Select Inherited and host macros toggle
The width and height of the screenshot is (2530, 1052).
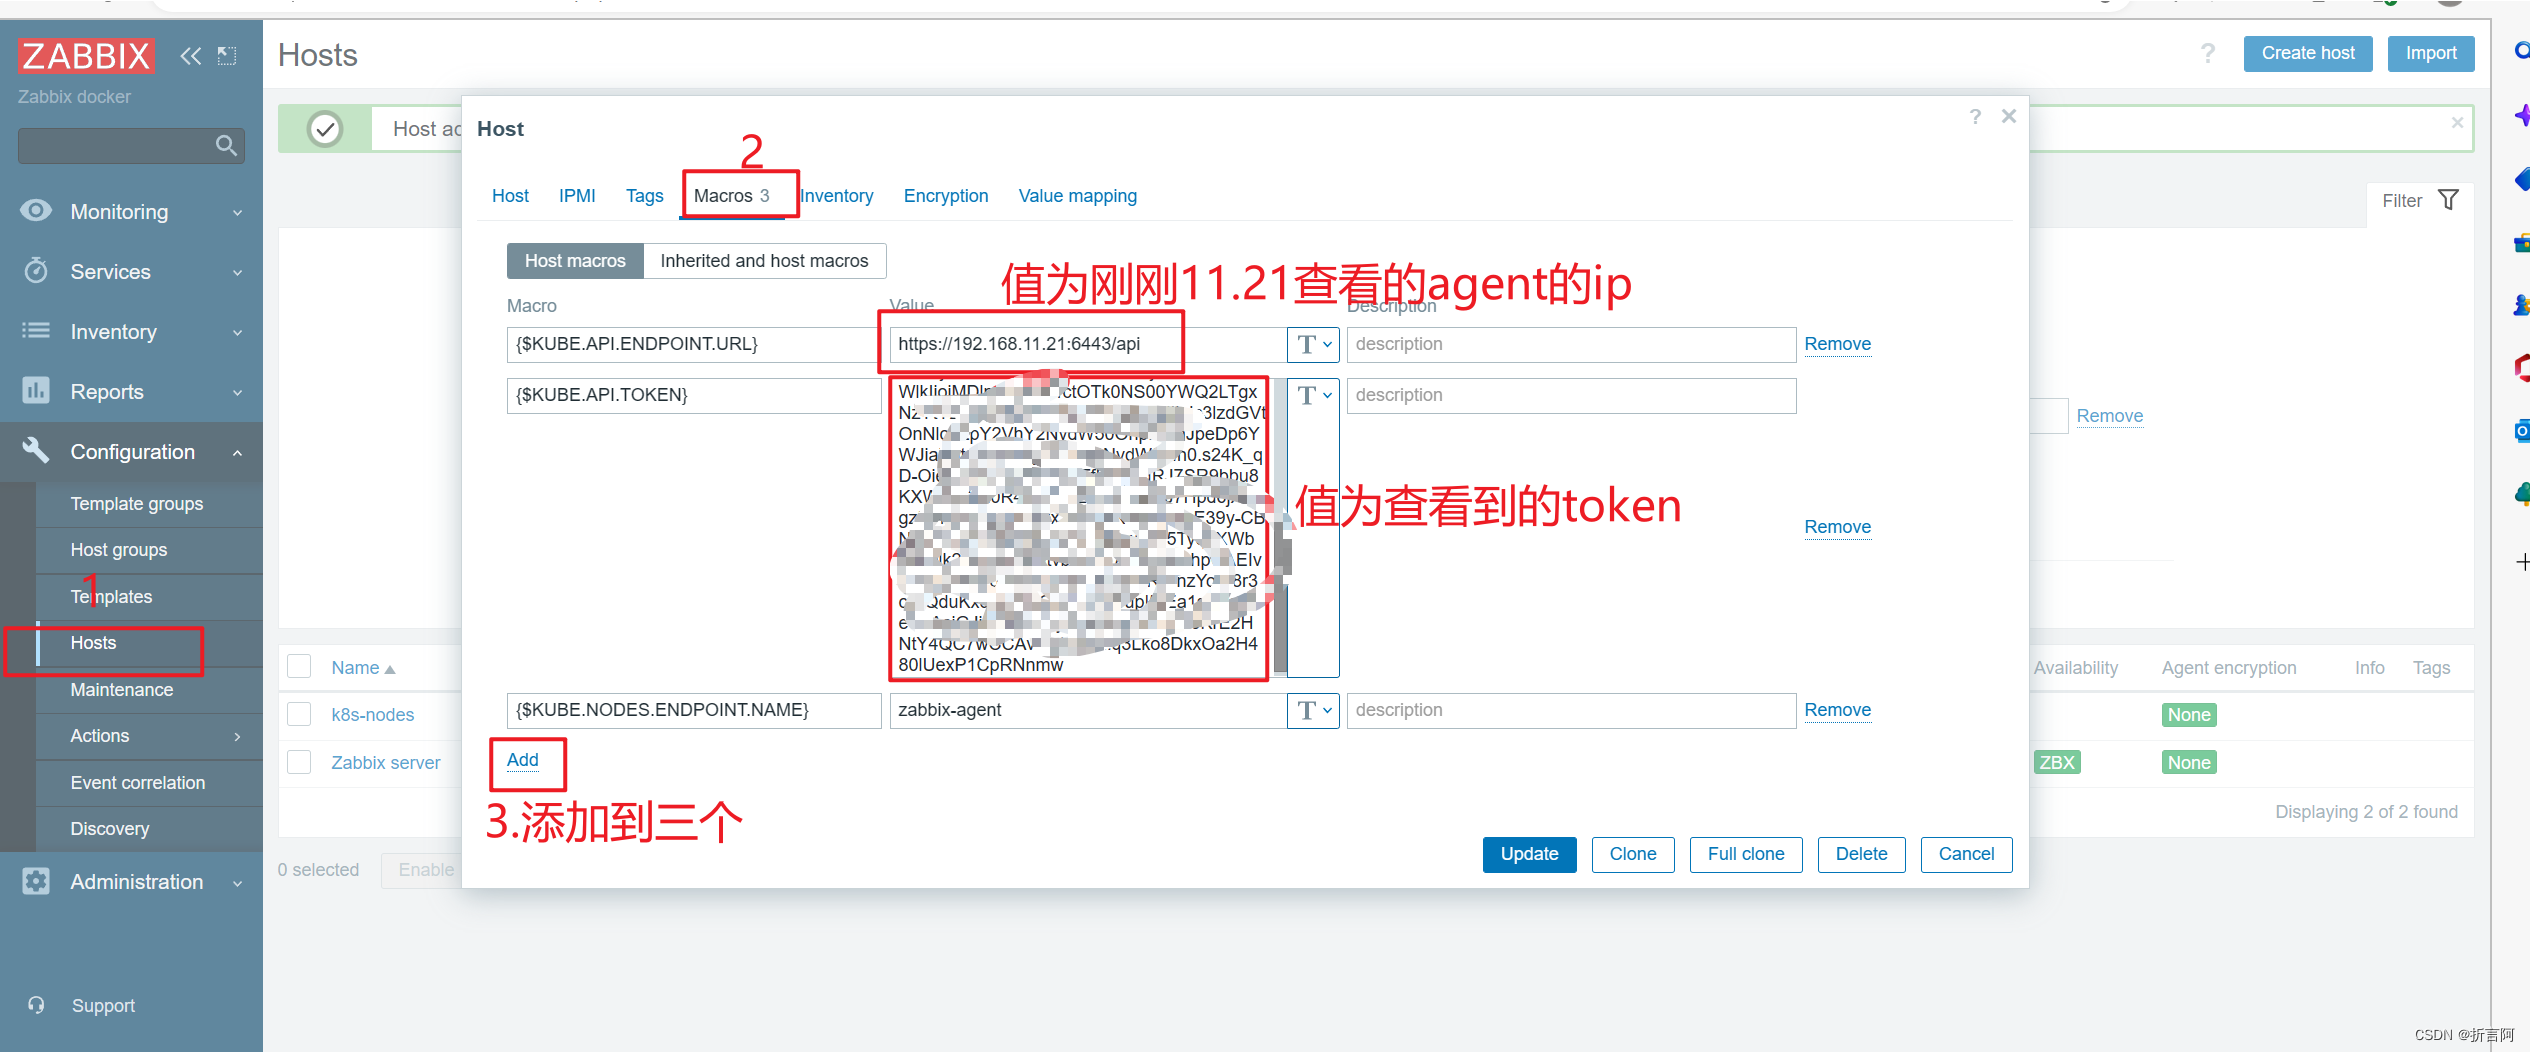764,261
